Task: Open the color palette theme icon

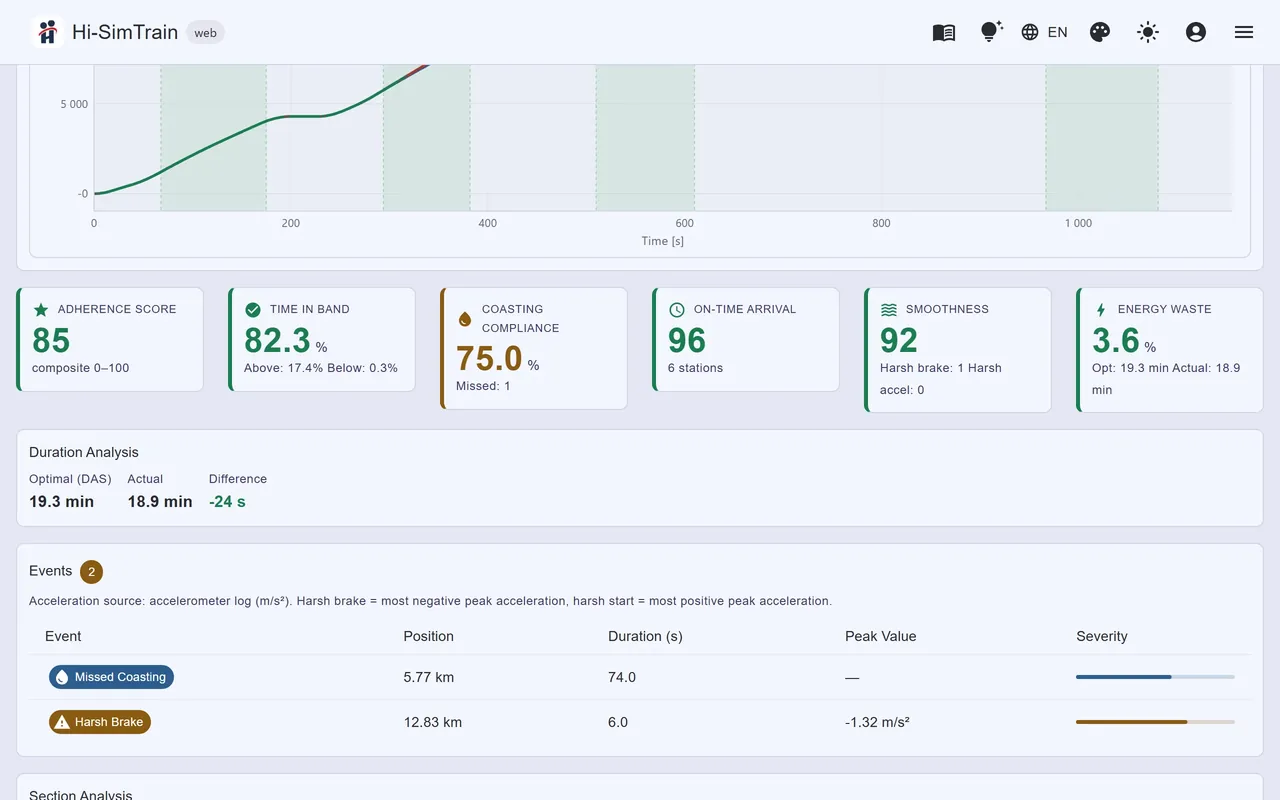Action: tap(1100, 32)
